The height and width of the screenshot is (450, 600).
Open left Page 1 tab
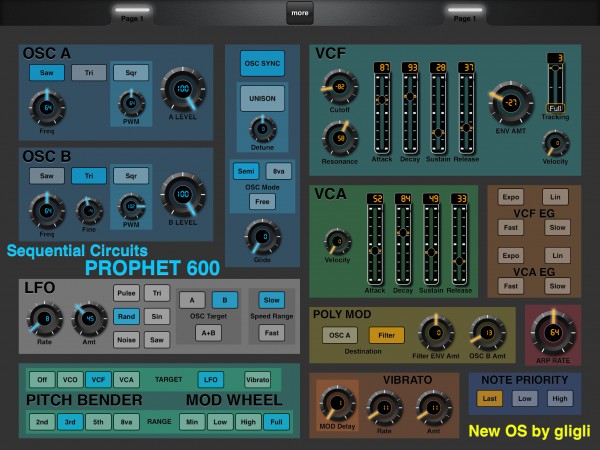point(132,14)
